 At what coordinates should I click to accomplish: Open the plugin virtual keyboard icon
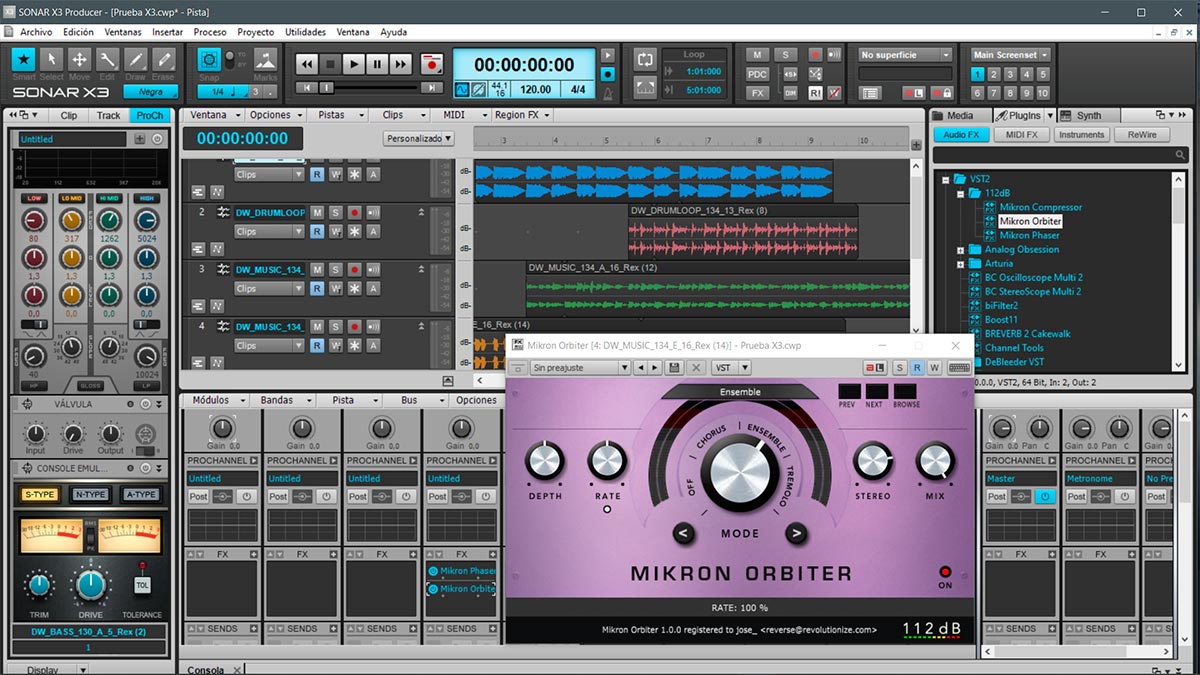pos(959,368)
